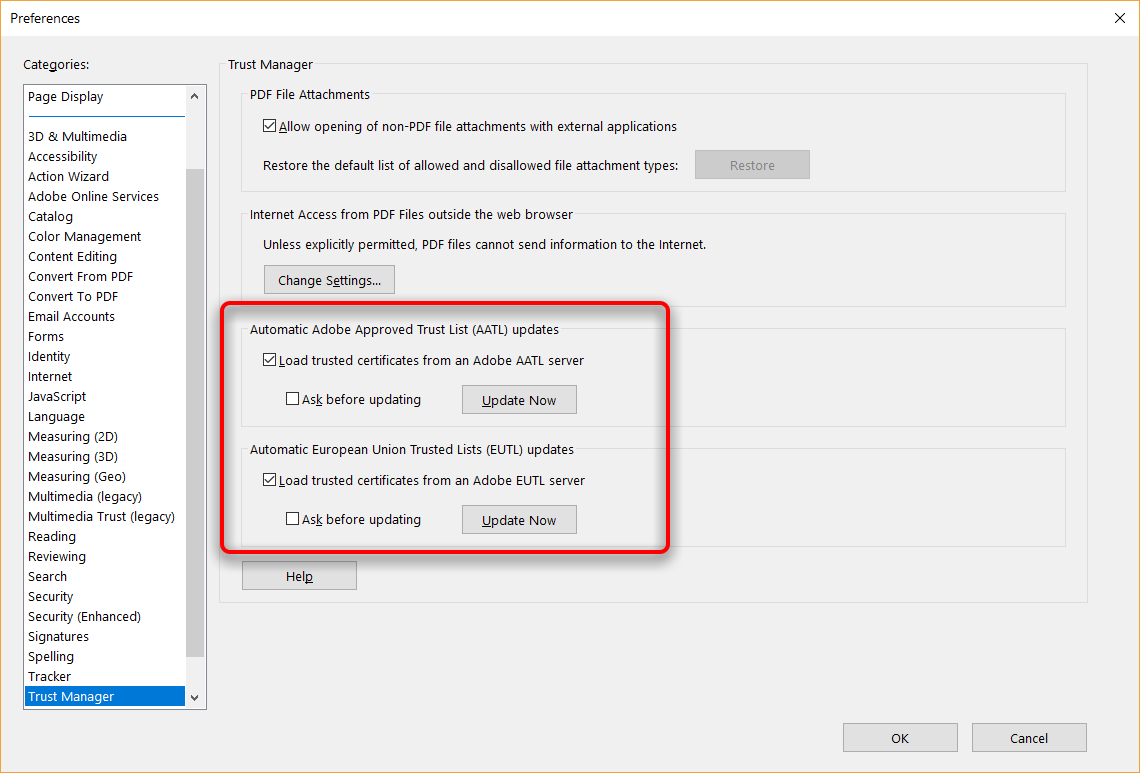The height and width of the screenshot is (773, 1140).
Task: Select the Spelling preferences category
Action: (x=50, y=656)
